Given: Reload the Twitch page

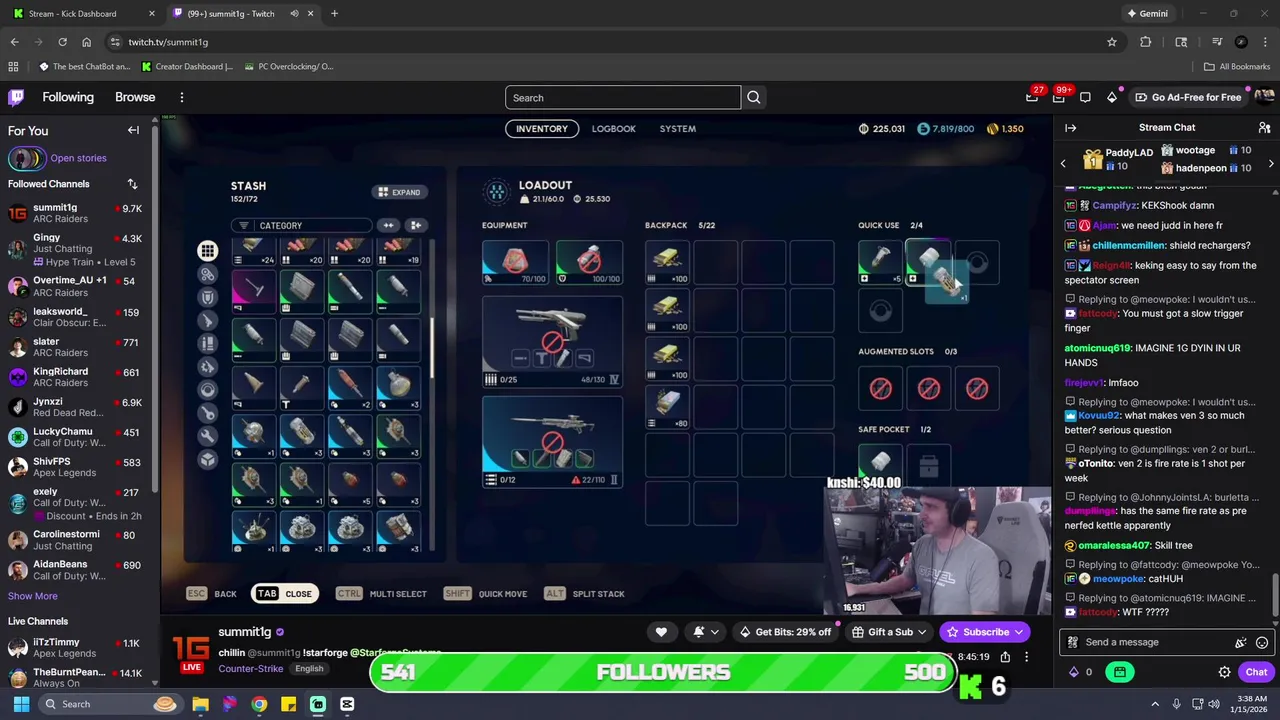Looking at the screenshot, I should click(x=62, y=42).
